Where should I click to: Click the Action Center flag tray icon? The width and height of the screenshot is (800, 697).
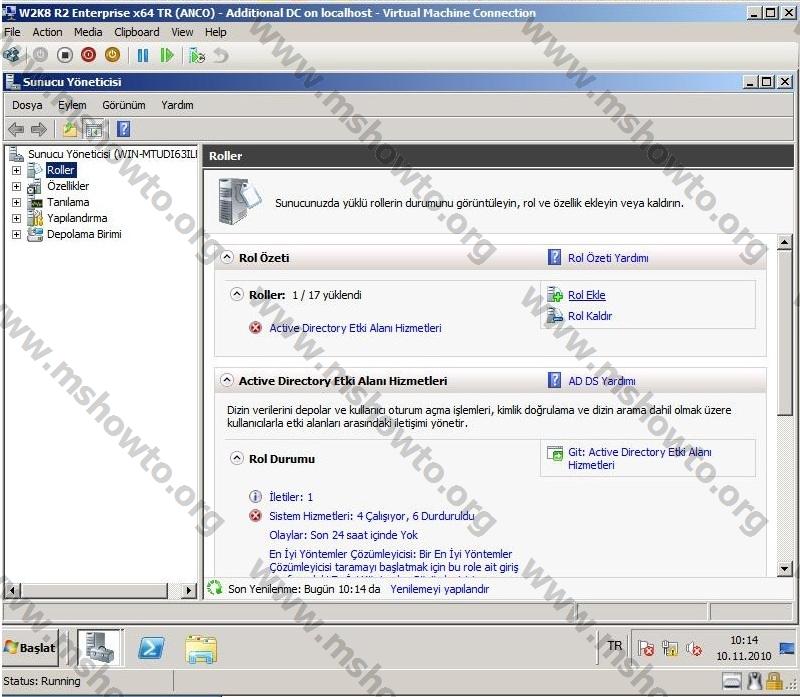point(646,649)
